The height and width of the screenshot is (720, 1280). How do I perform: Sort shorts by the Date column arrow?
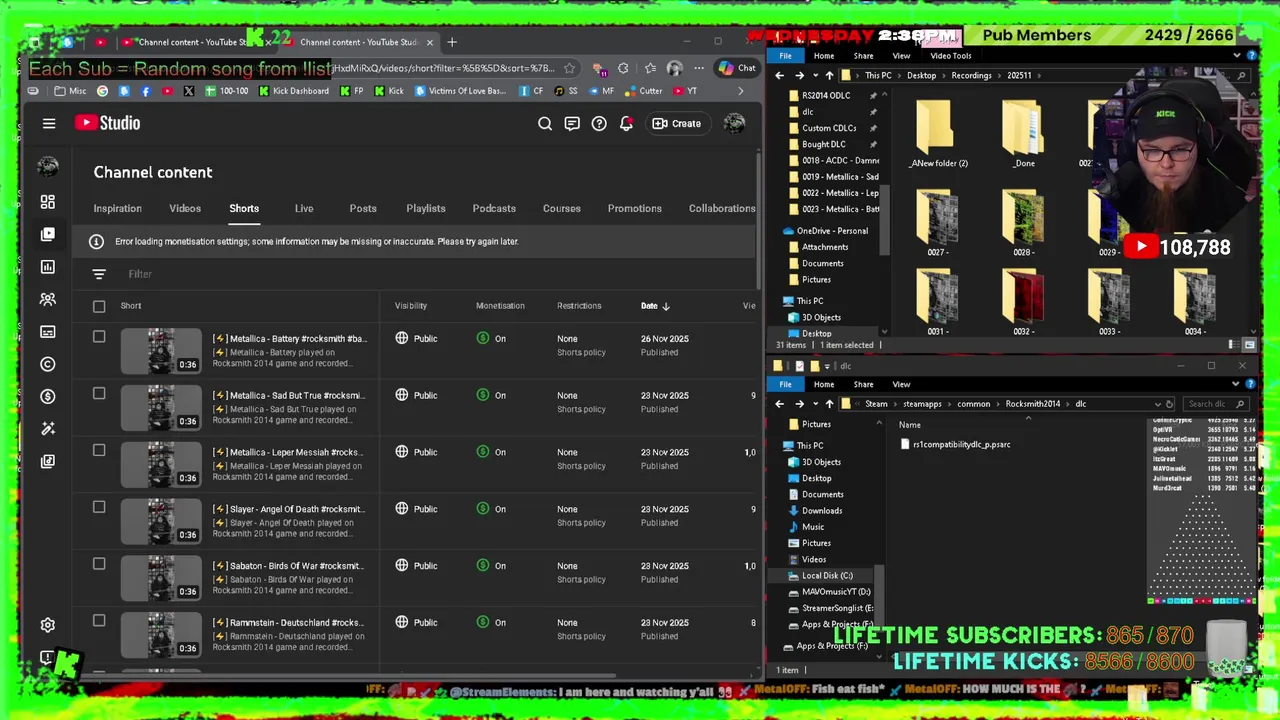(x=666, y=306)
